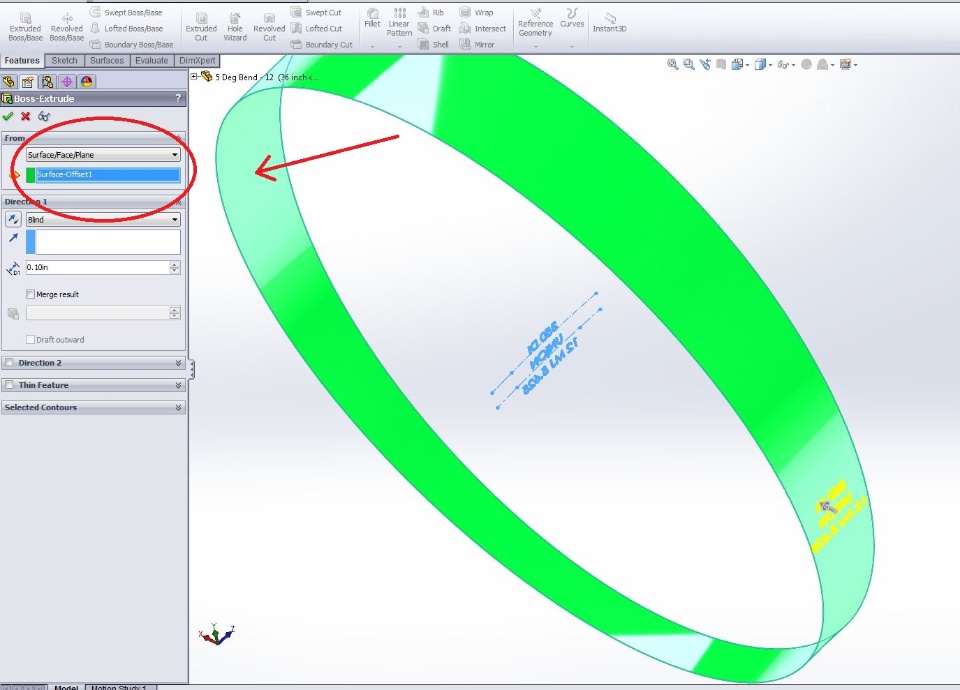
Task: Toggle the Draft outward checkbox
Action: pyautogui.click(x=30, y=339)
